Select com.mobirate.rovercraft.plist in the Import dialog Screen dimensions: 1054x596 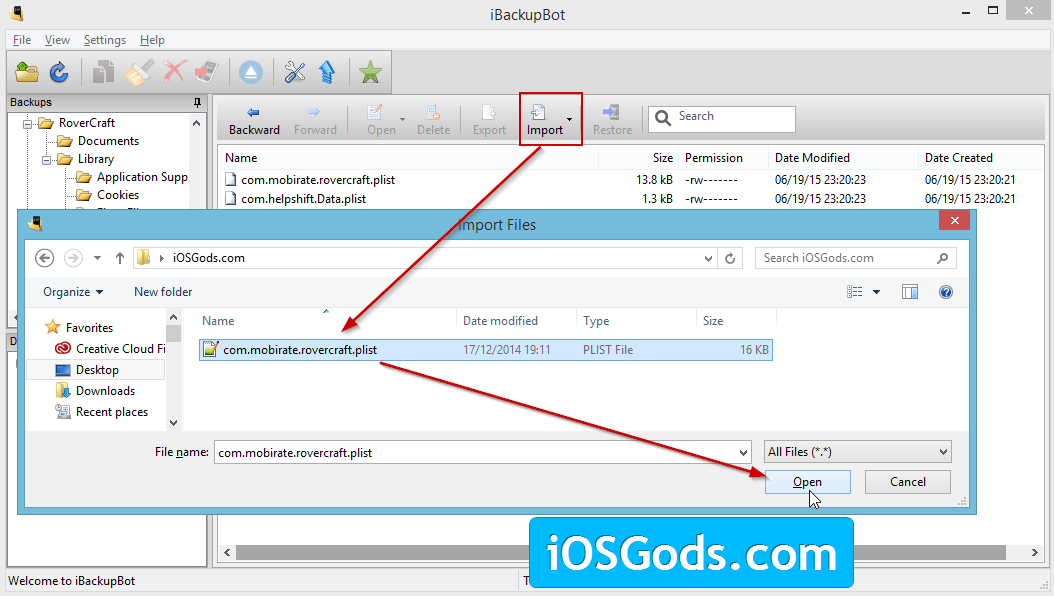[299, 350]
